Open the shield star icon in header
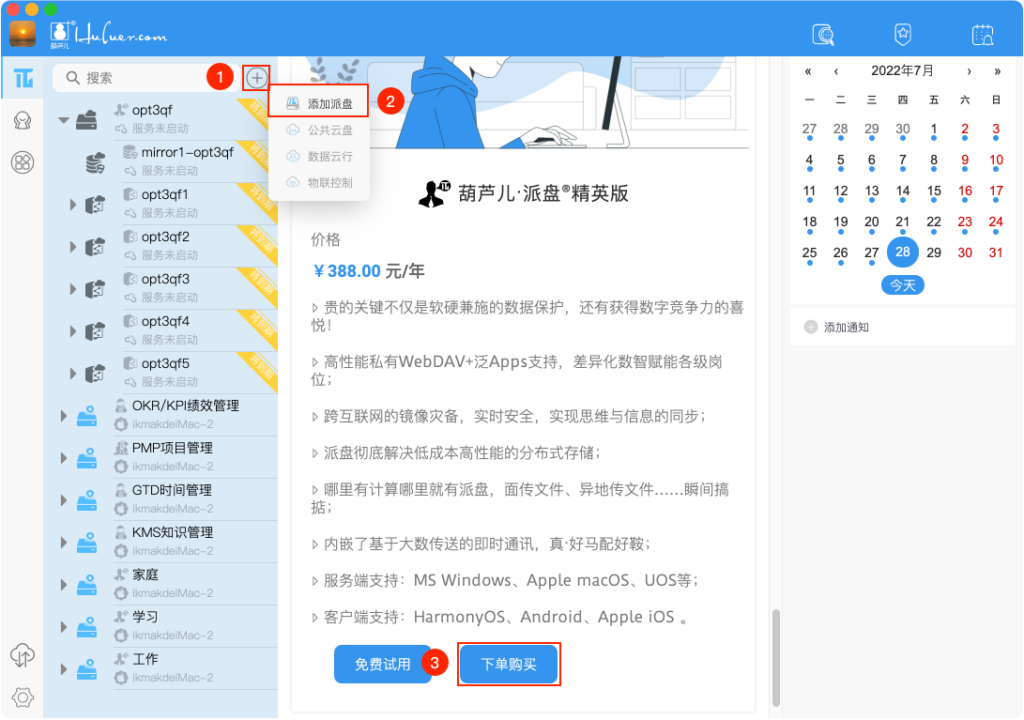 point(903,34)
